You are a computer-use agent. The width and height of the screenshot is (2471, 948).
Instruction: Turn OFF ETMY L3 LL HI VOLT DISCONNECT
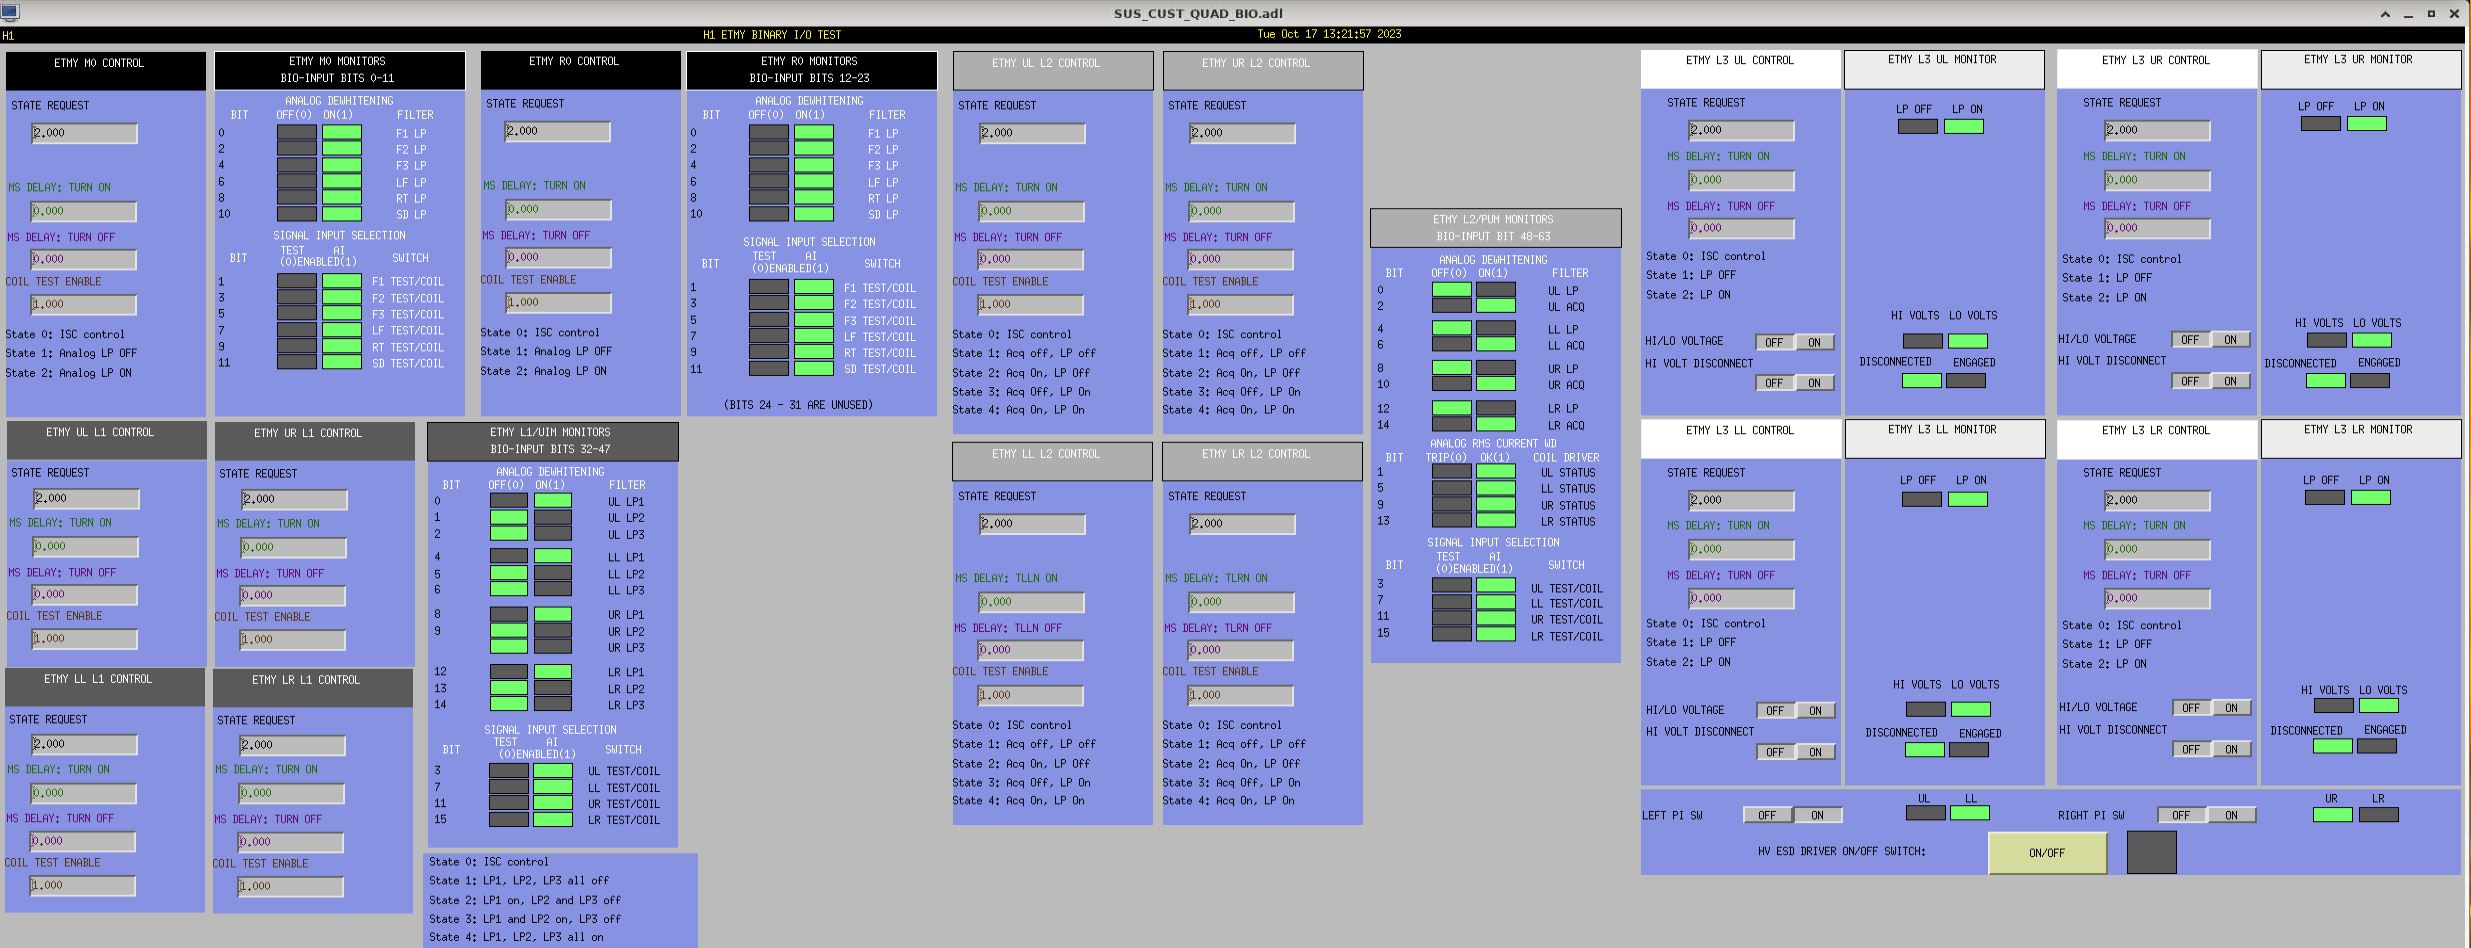click(x=1774, y=752)
